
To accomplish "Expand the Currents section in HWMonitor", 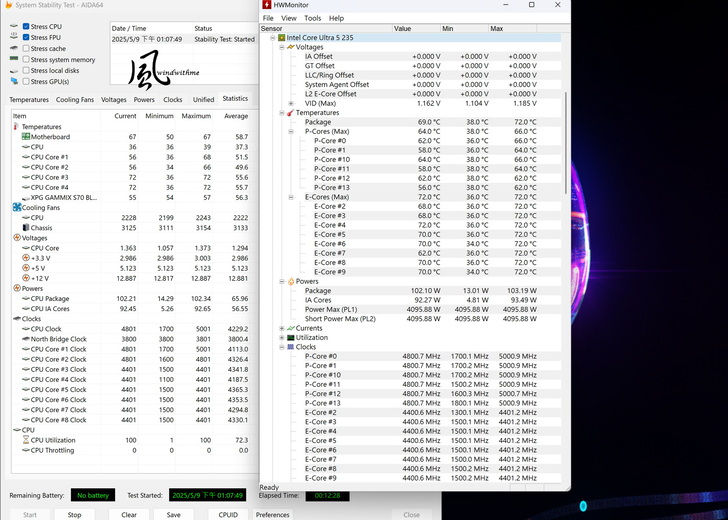I will pos(282,328).
